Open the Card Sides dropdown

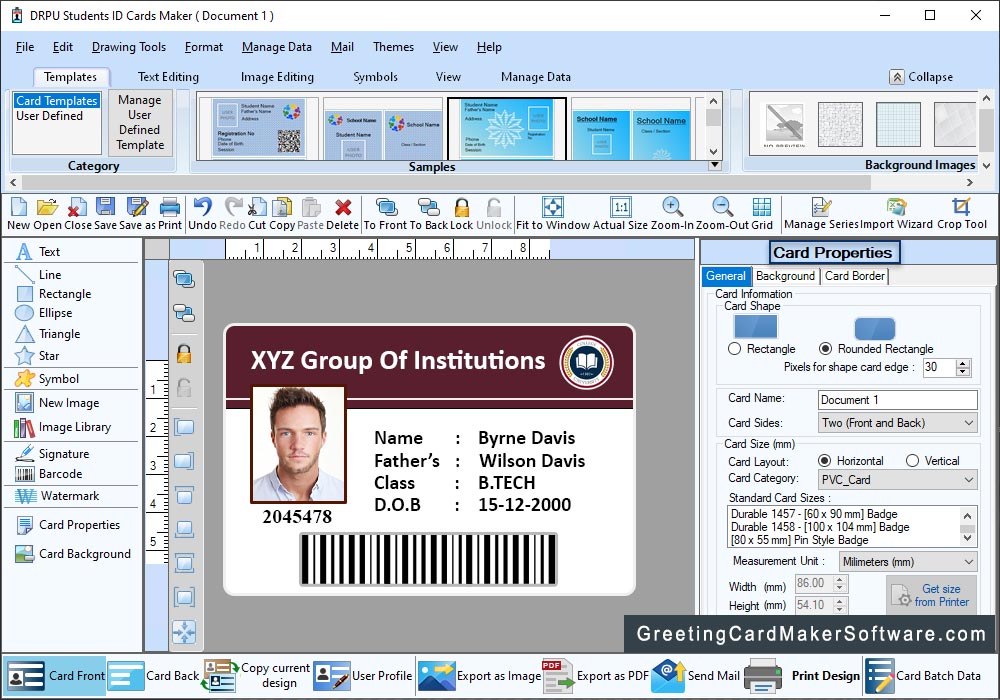[897, 423]
